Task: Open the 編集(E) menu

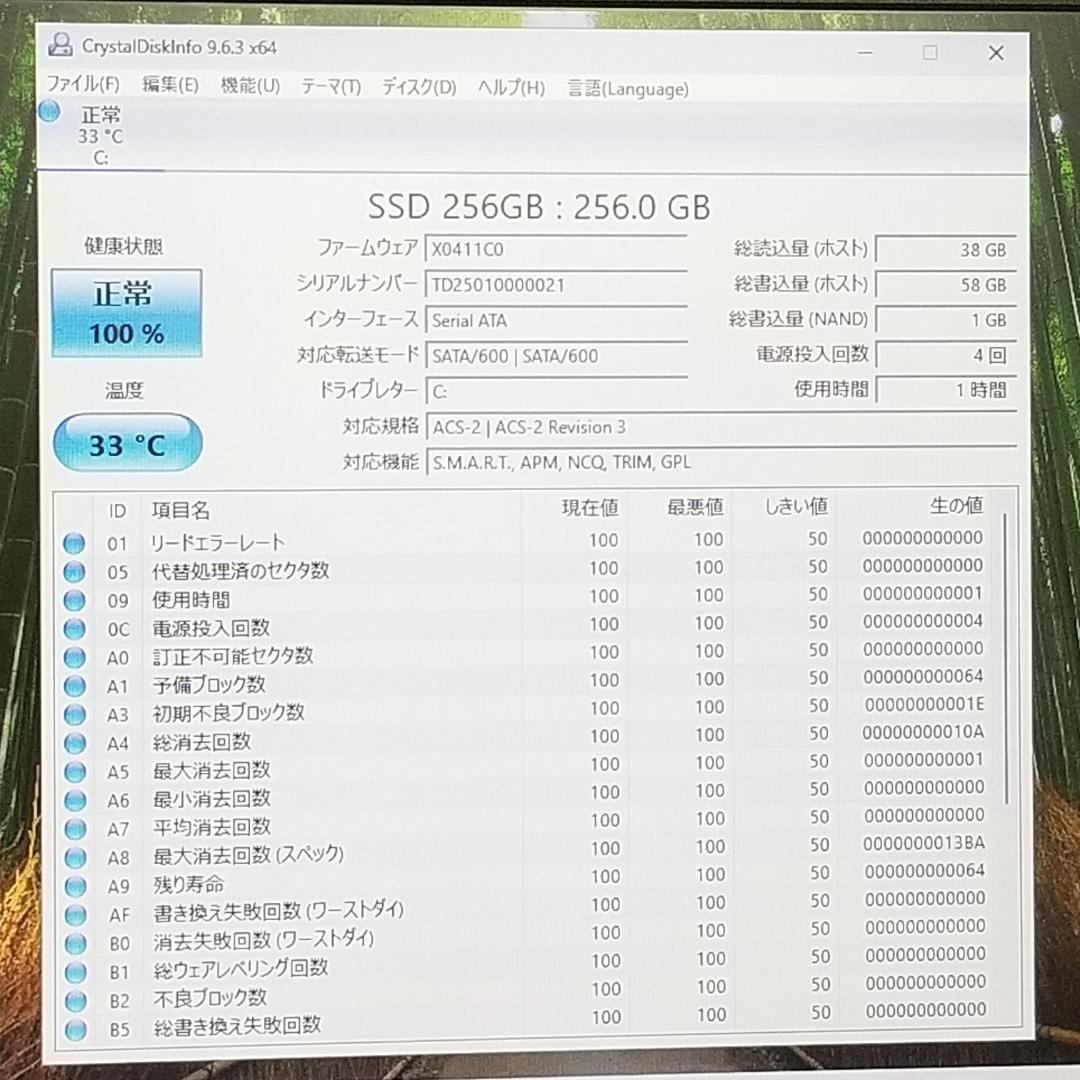Action: [171, 86]
